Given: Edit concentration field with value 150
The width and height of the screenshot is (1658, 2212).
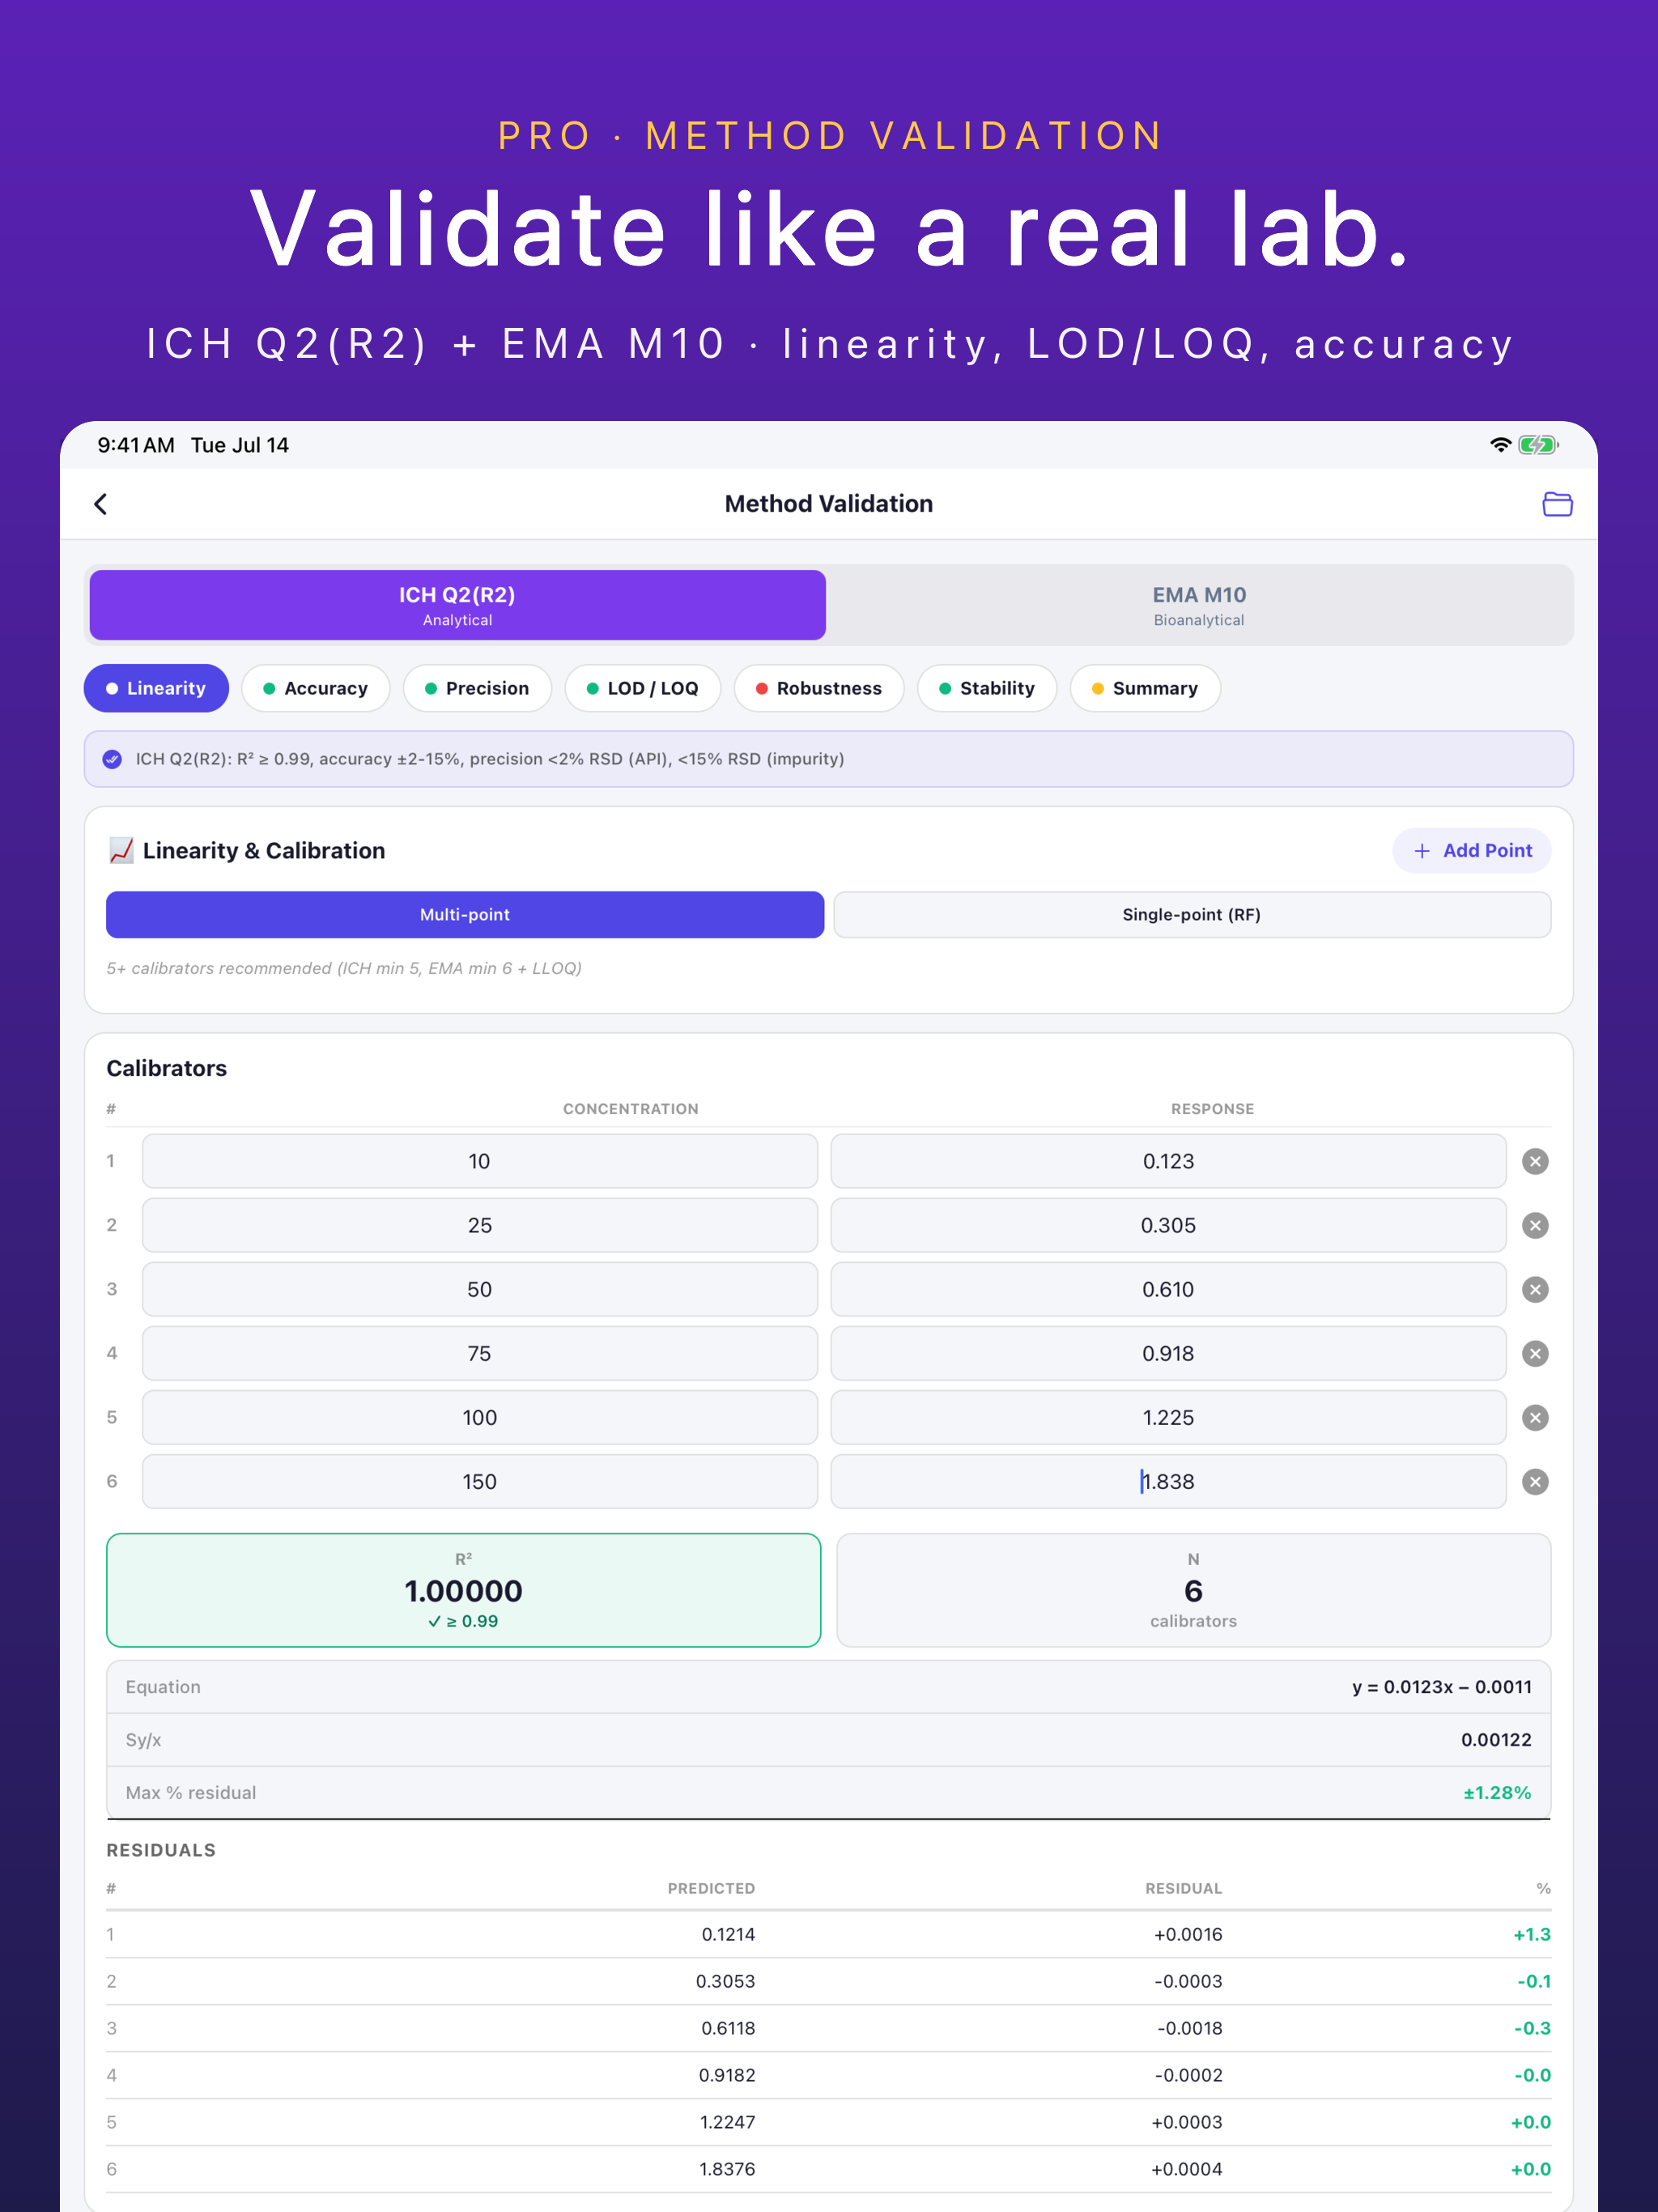Looking at the screenshot, I should coord(480,1481).
